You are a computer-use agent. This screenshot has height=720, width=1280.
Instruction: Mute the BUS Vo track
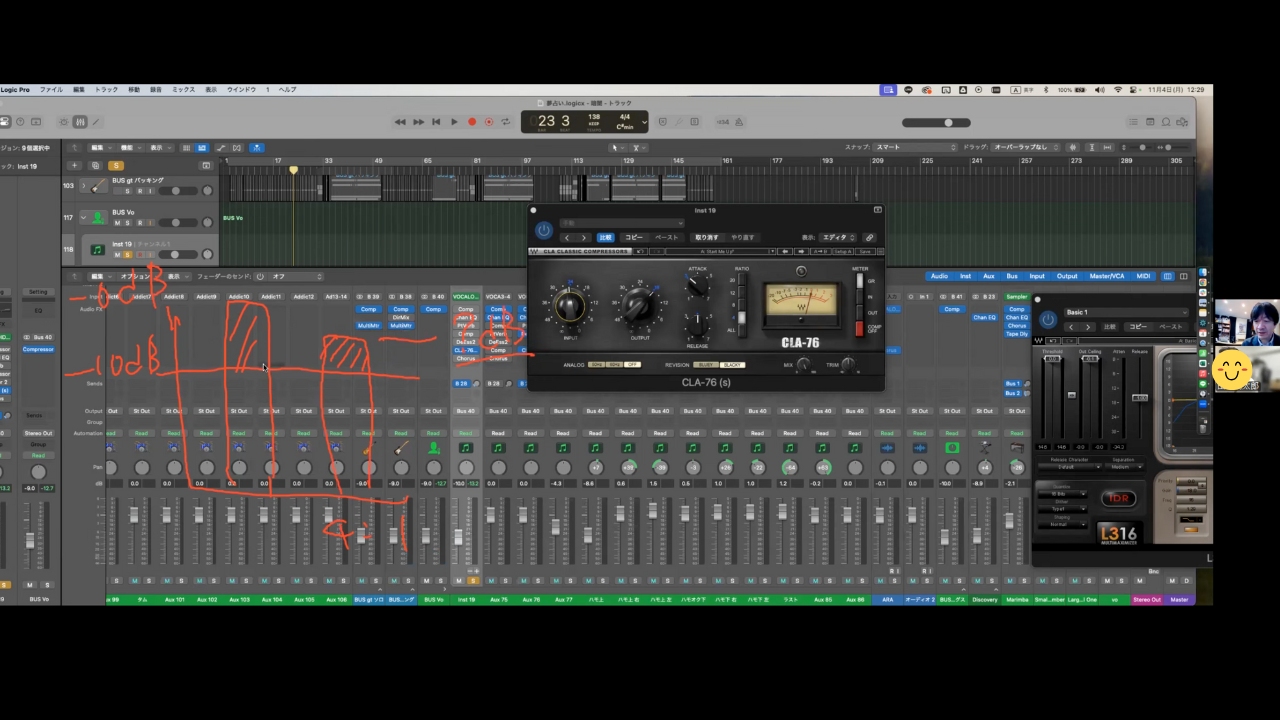pyautogui.click(x=117, y=223)
